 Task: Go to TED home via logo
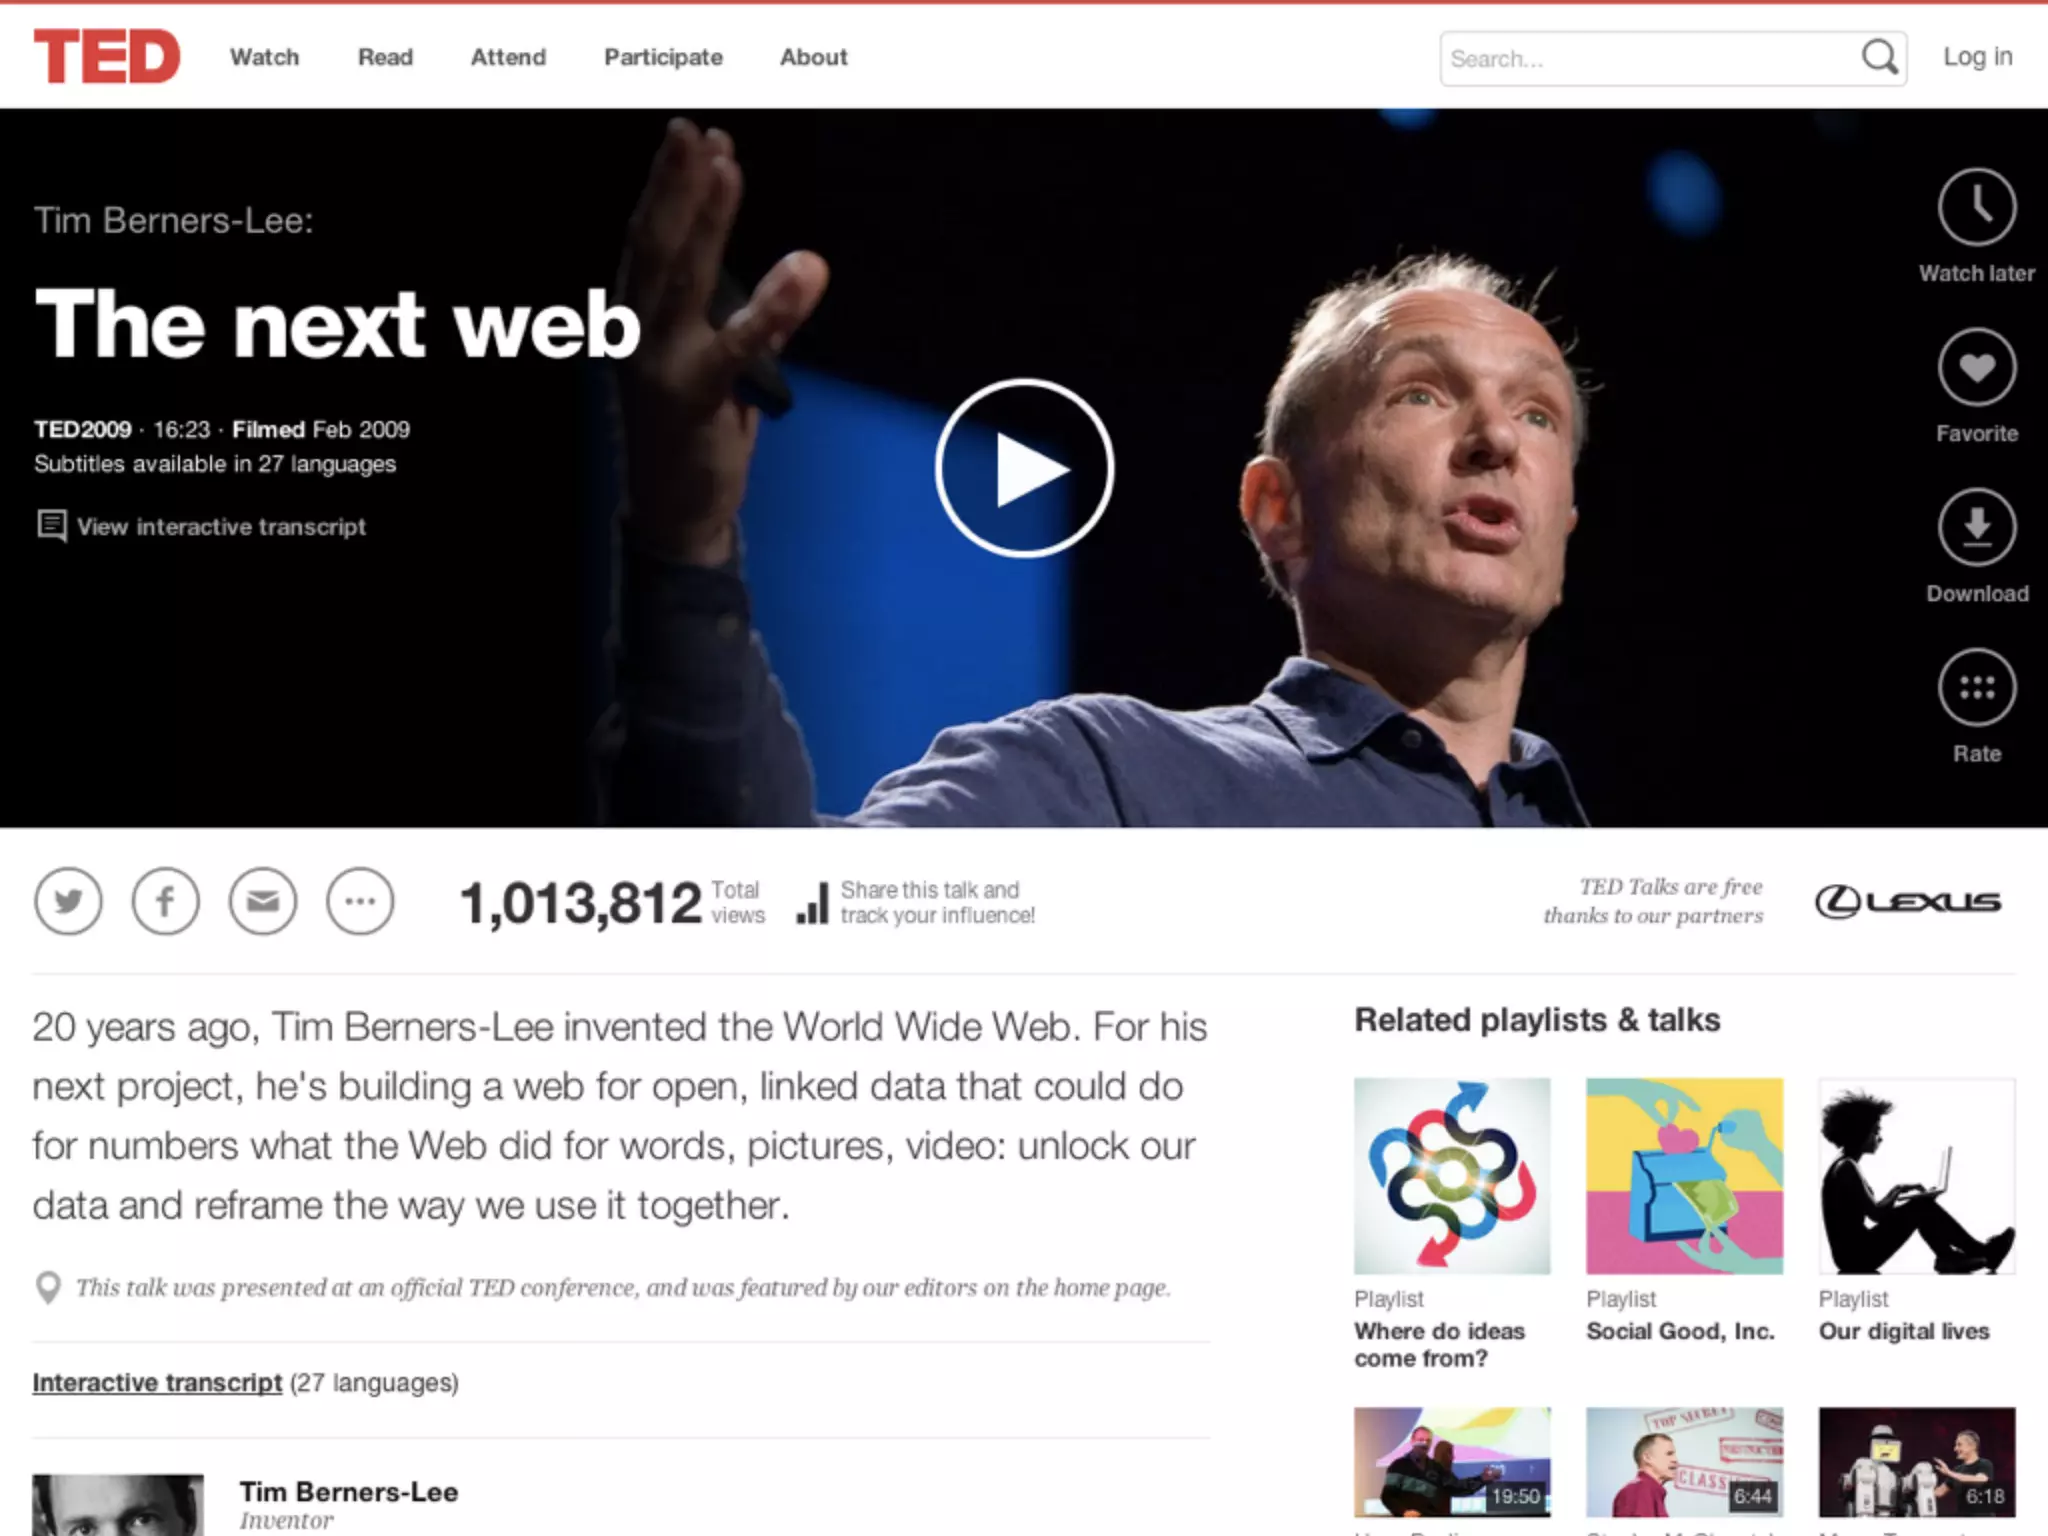click(x=107, y=56)
